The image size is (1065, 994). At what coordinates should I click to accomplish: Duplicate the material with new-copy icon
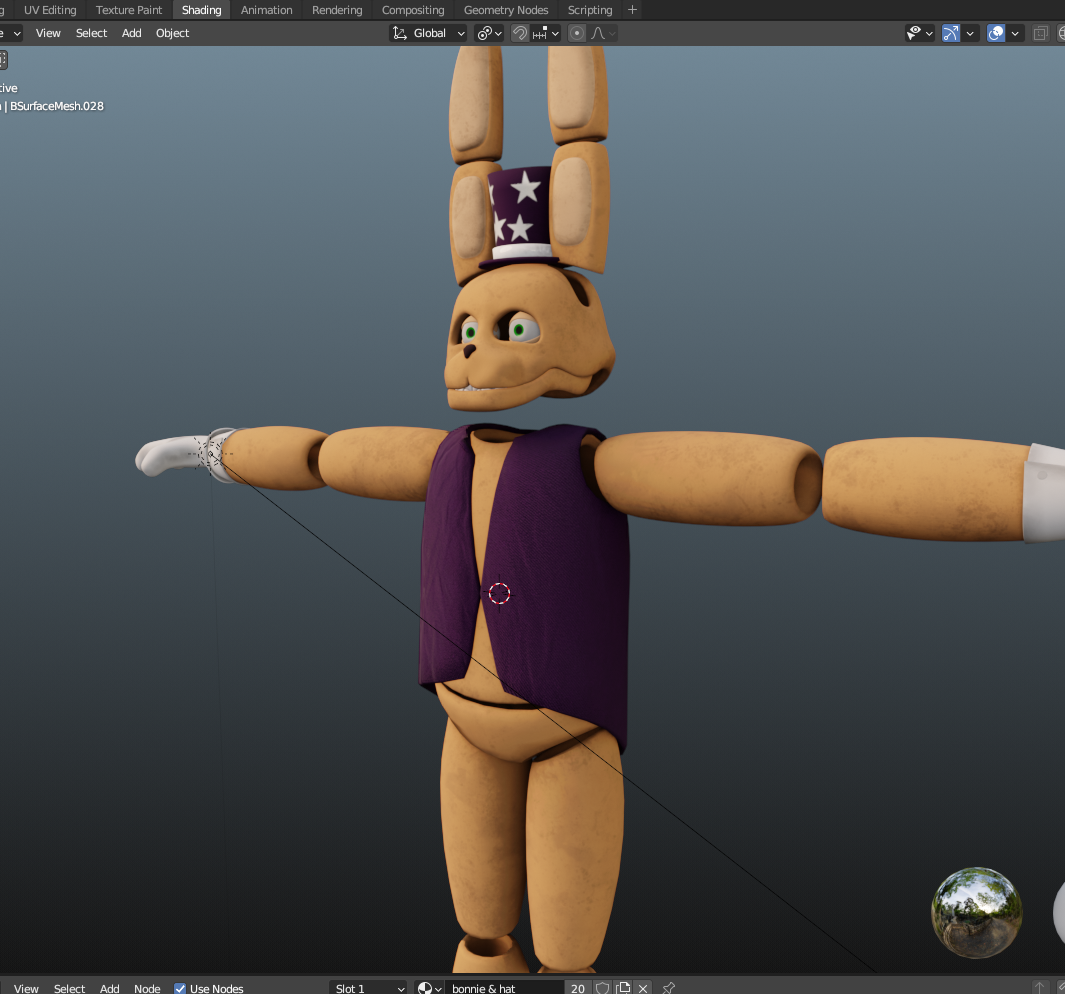tap(623, 988)
